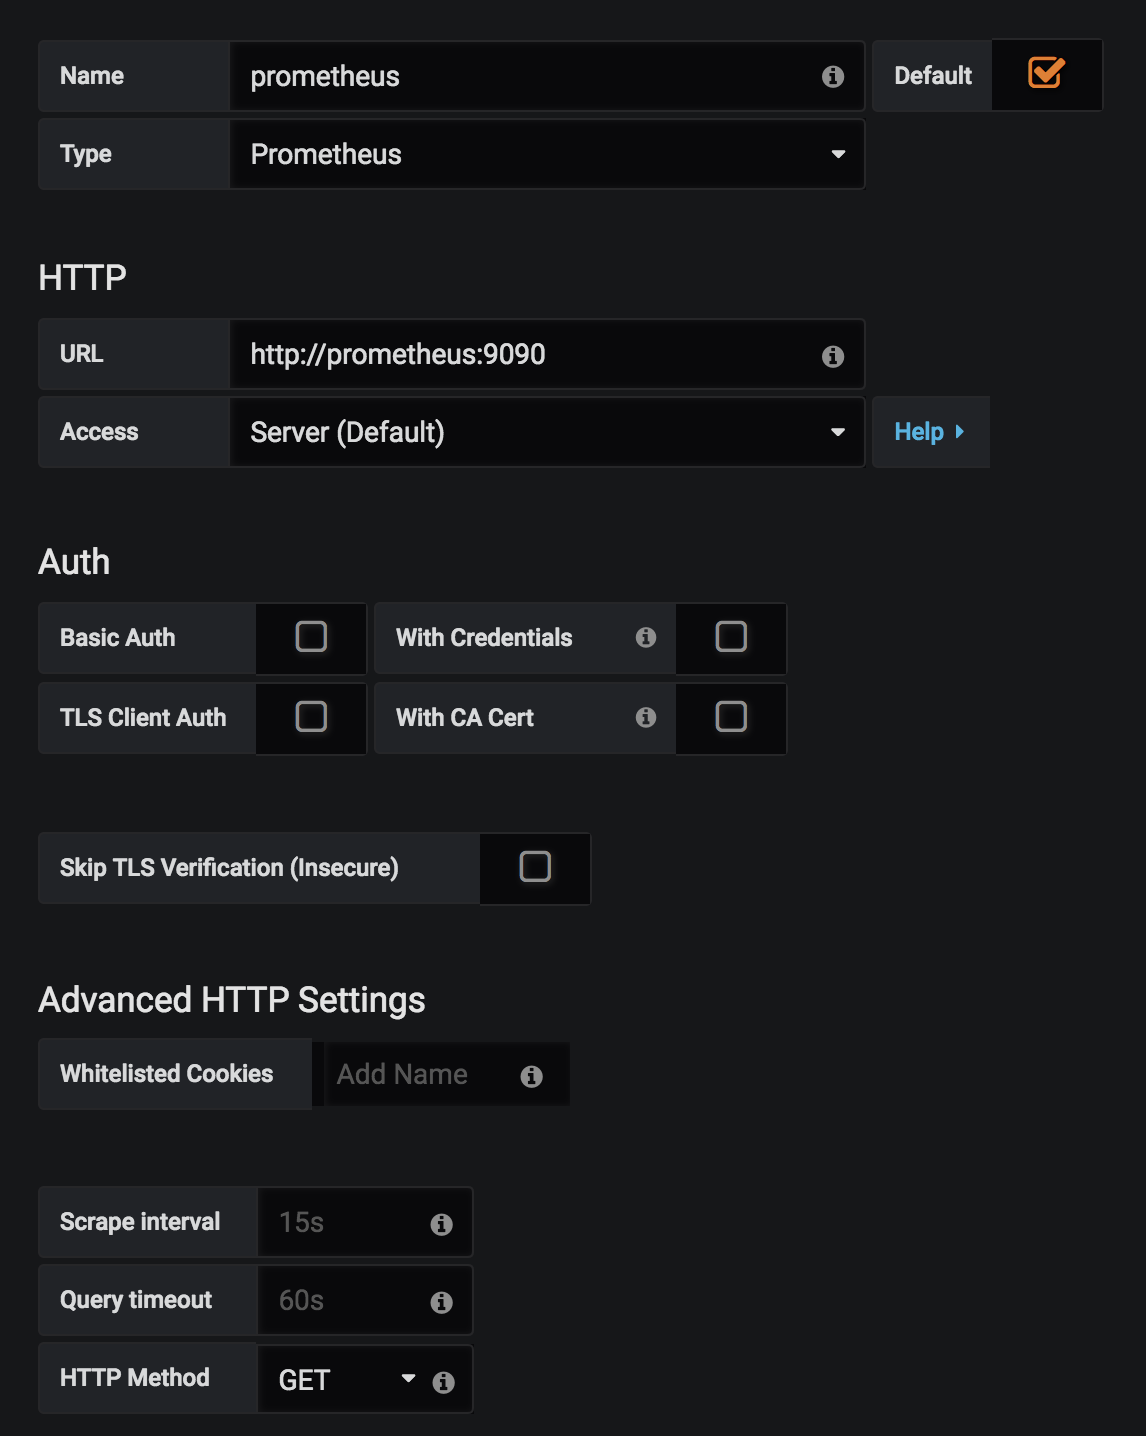1146x1436 pixels.
Task: Click the Auth section heading
Action: click(x=74, y=562)
